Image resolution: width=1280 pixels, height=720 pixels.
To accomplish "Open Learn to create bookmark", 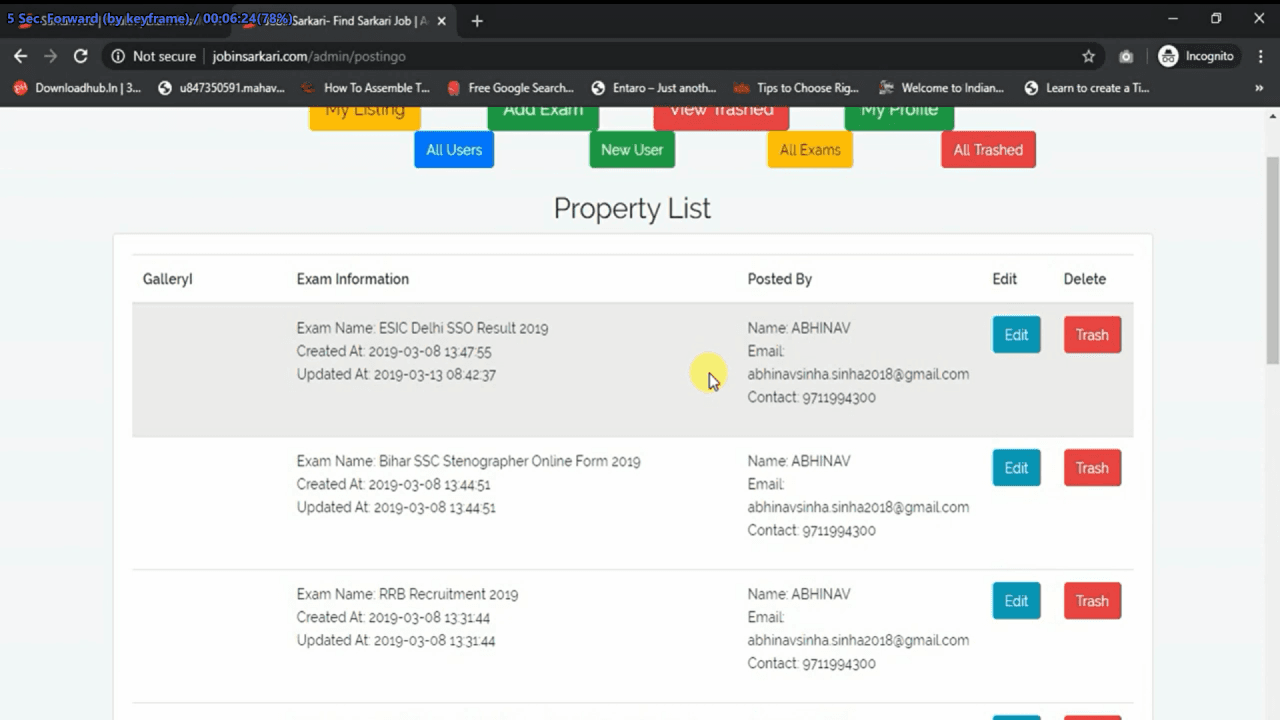I will (x=1087, y=88).
